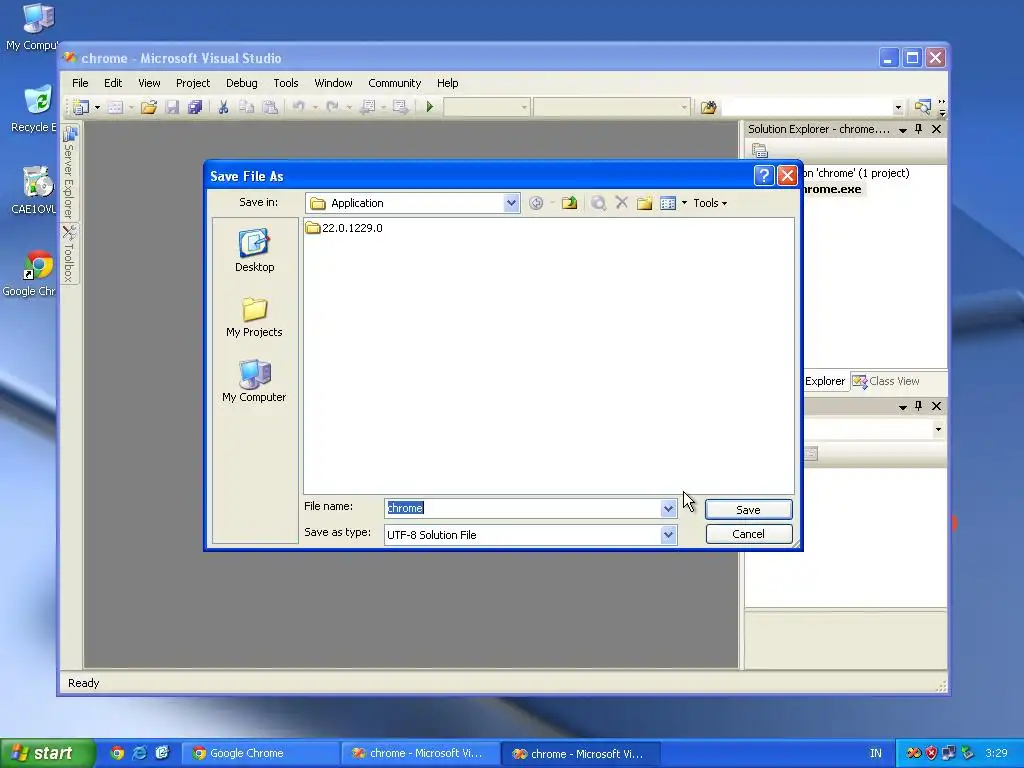
Task: Click the Paste icon in toolbar
Action: [270, 107]
